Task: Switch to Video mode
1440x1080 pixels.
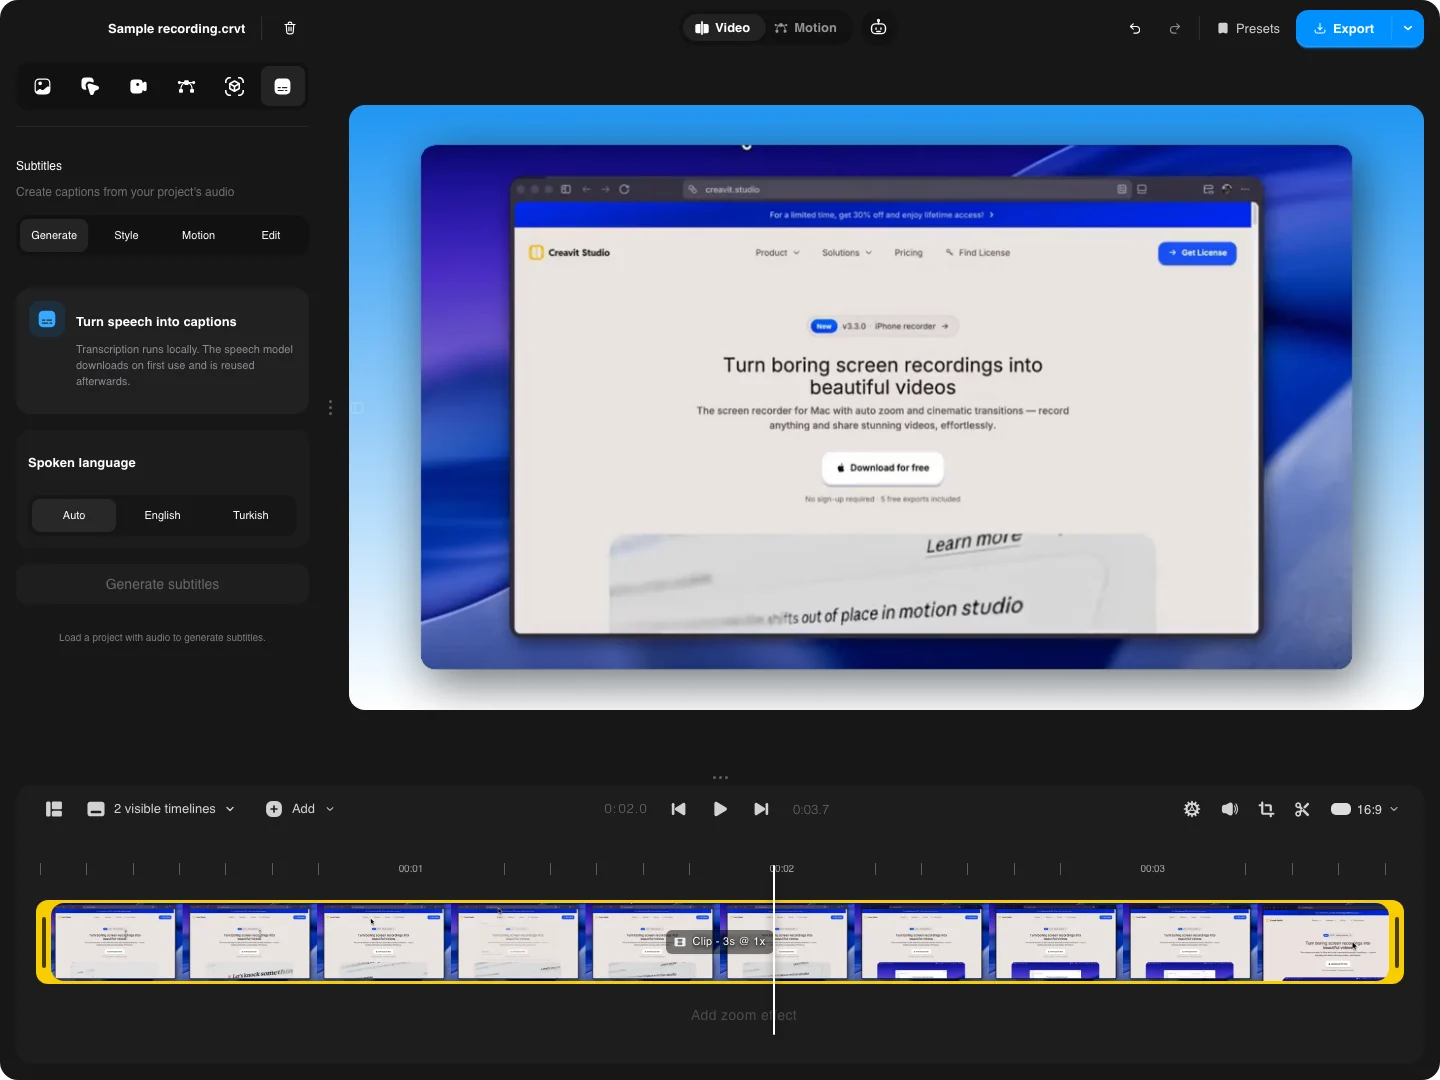Action: (x=723, y=28)
